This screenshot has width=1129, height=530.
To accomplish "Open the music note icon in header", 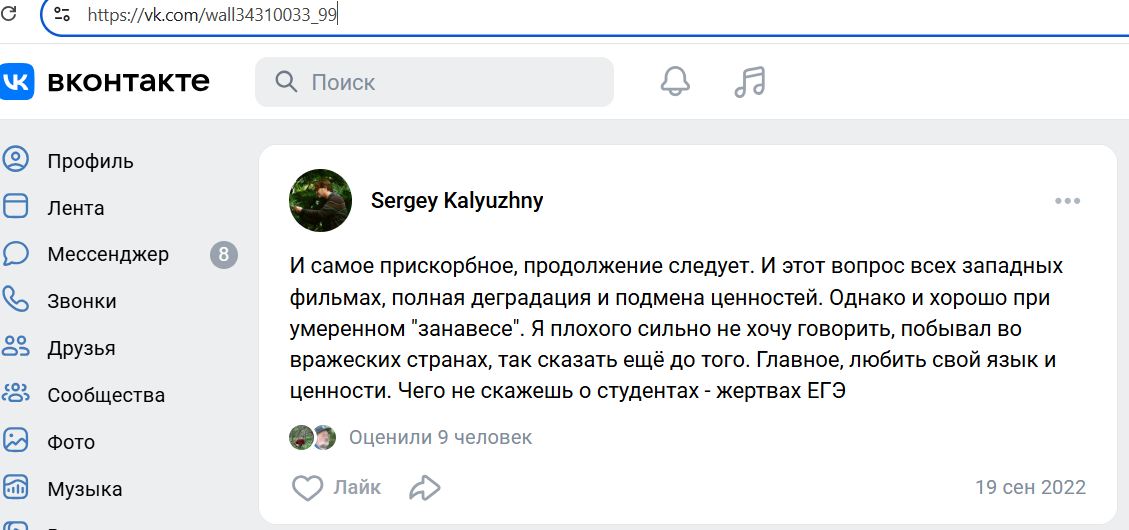I will 749,81.
